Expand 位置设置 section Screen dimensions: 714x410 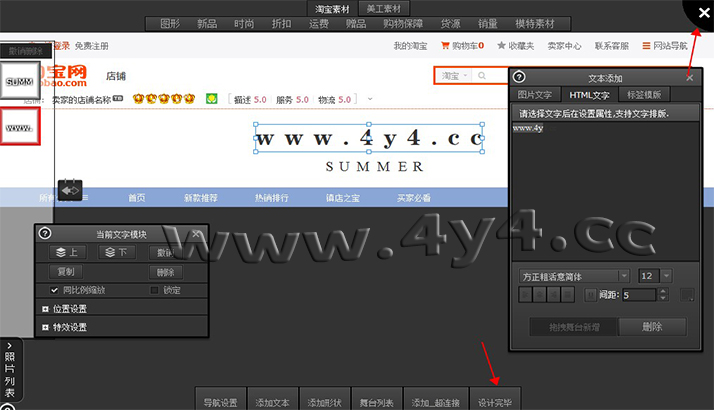(46, 309)
